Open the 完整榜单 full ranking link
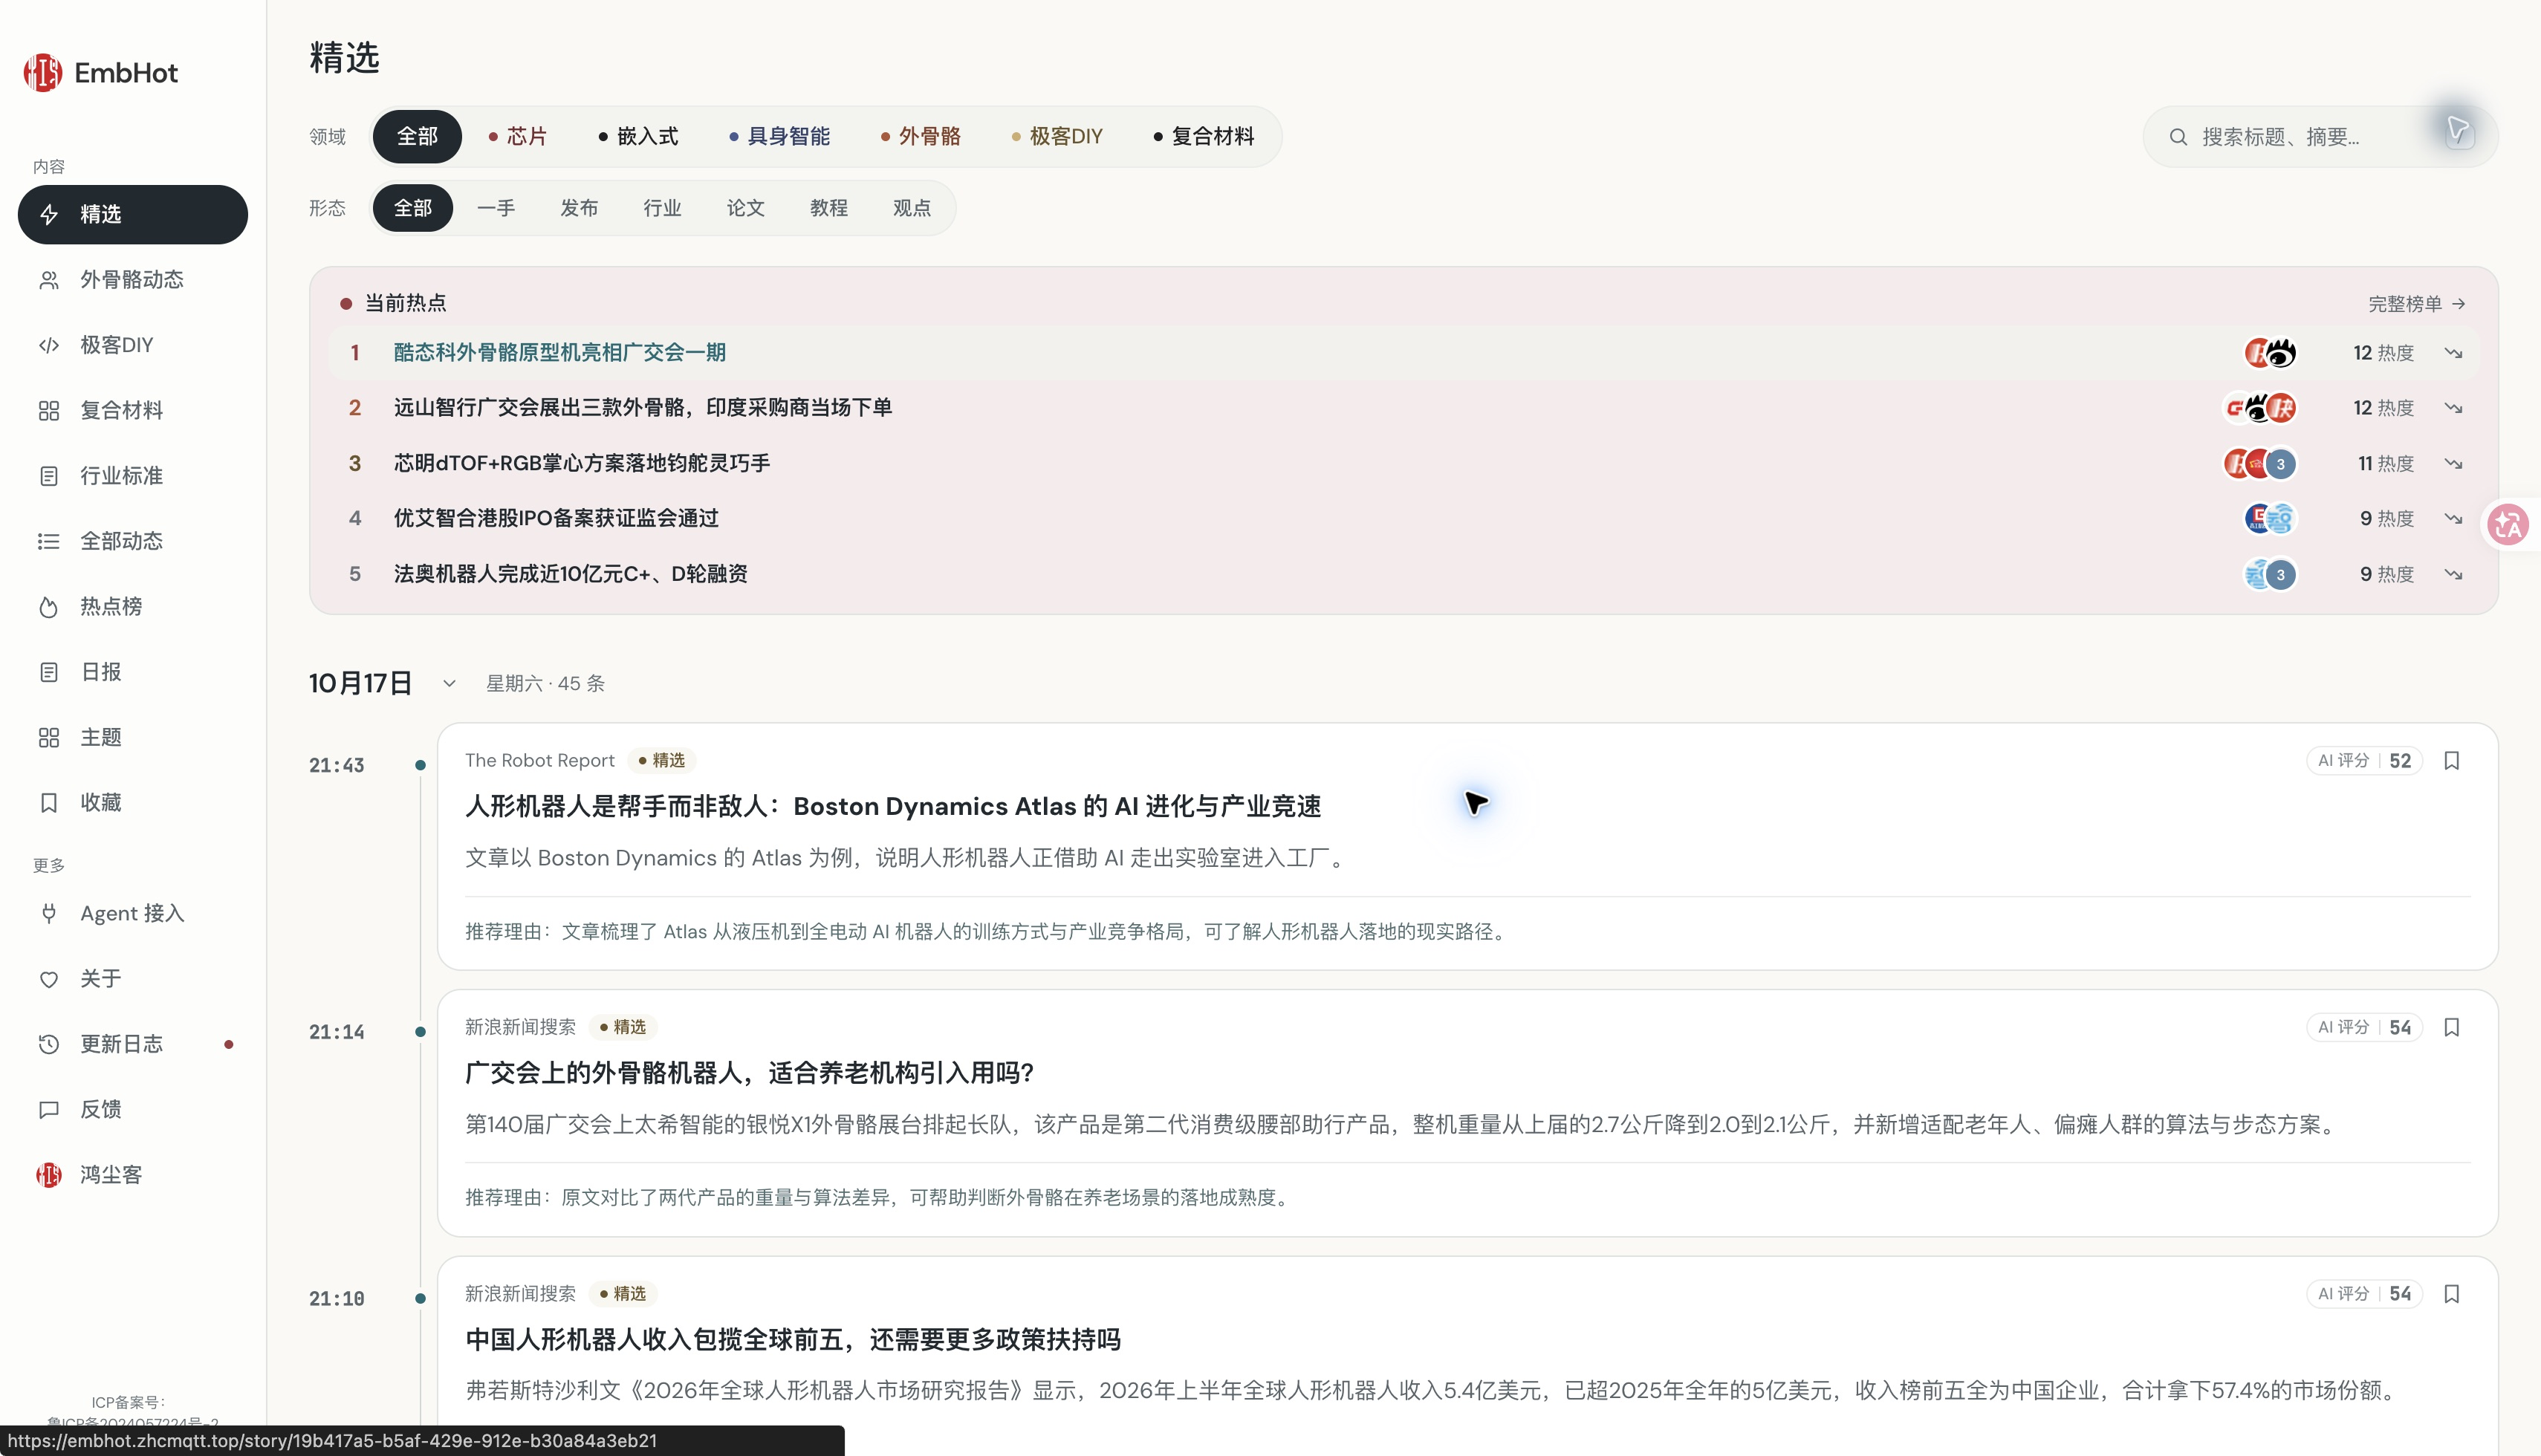 click(x=2416, y=303)
